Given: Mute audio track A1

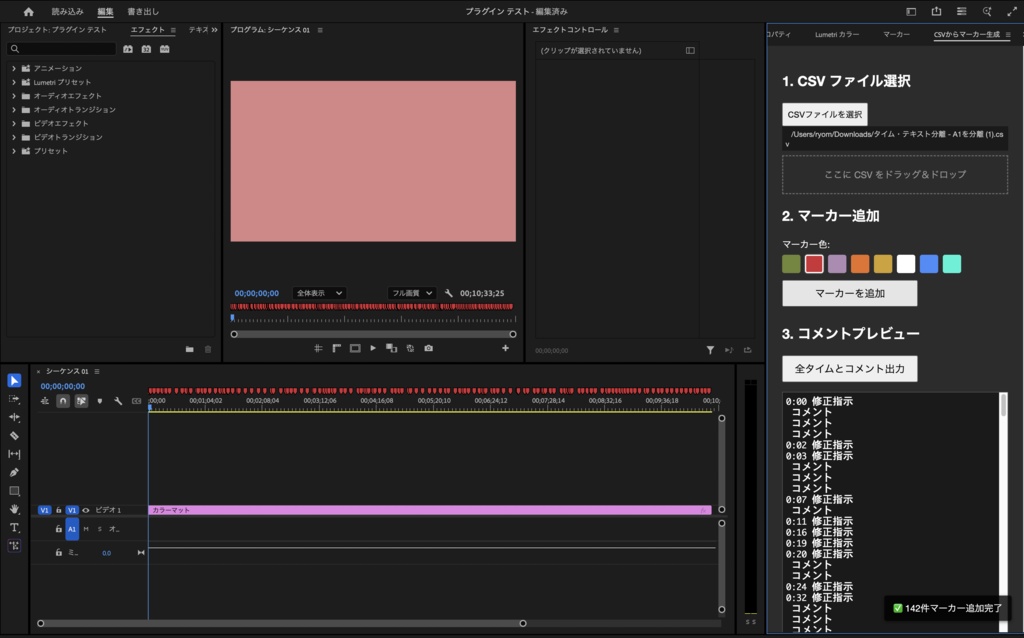Looking at the screenshot, I should (x=86, y=529).
